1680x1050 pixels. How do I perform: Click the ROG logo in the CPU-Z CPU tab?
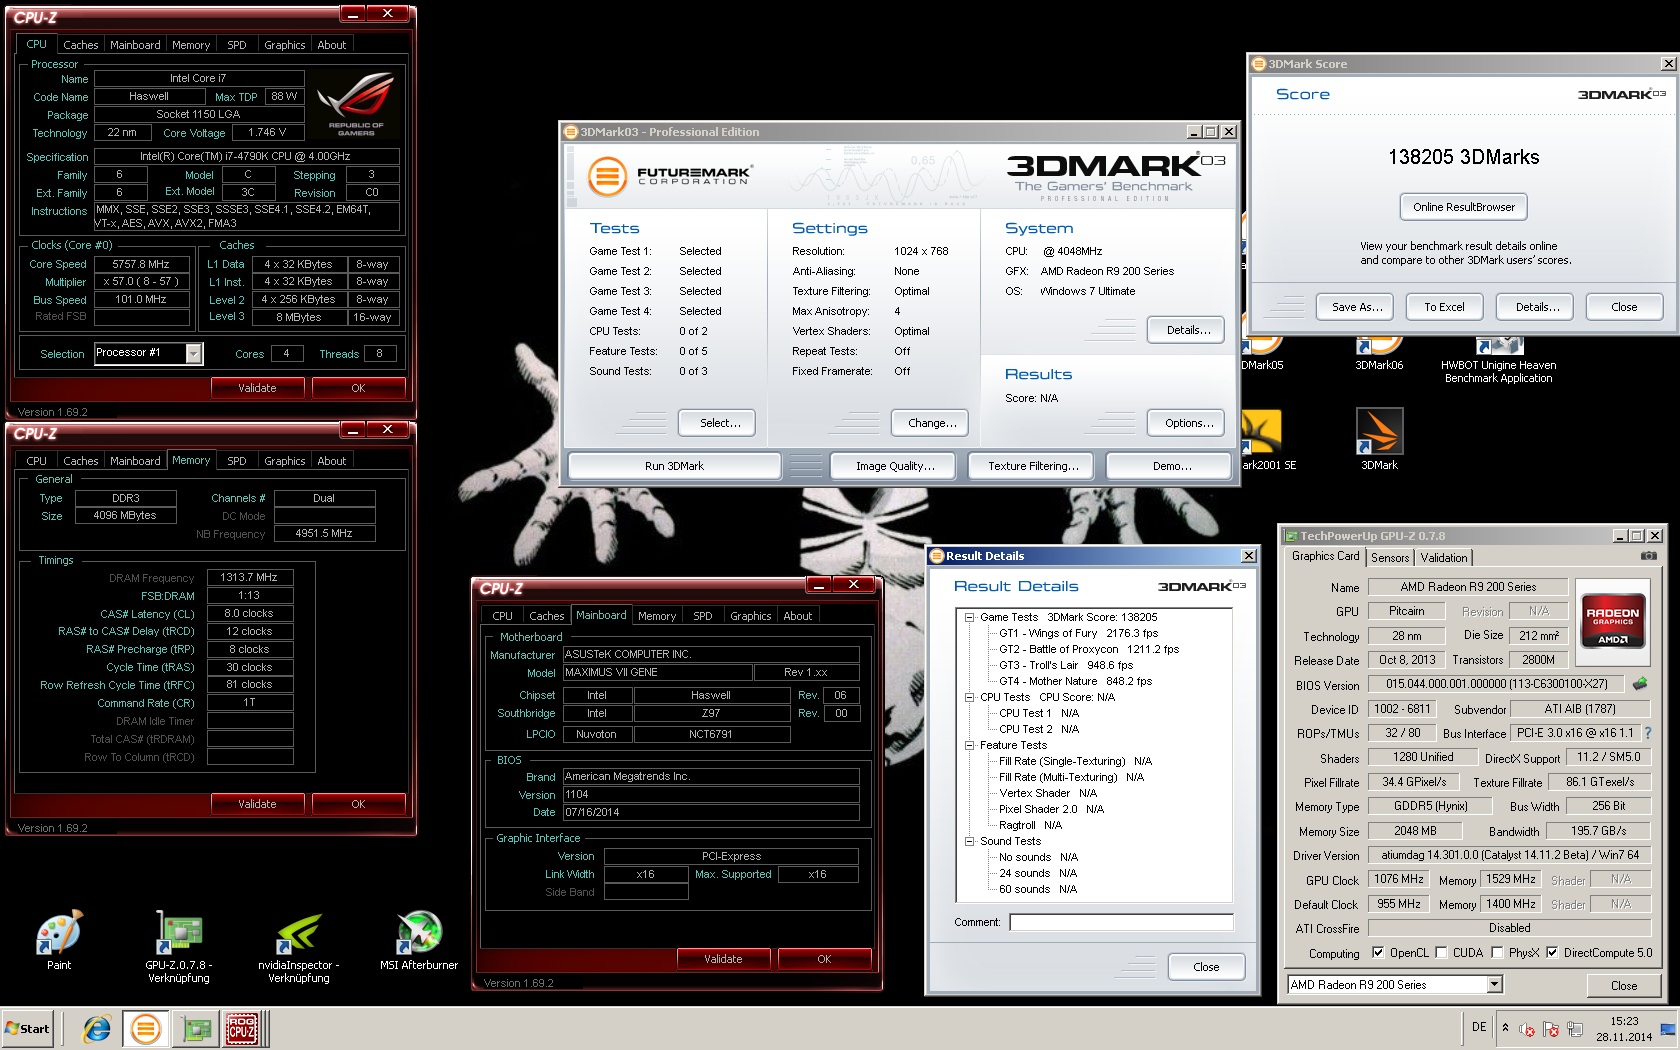(x=356, y=104)
